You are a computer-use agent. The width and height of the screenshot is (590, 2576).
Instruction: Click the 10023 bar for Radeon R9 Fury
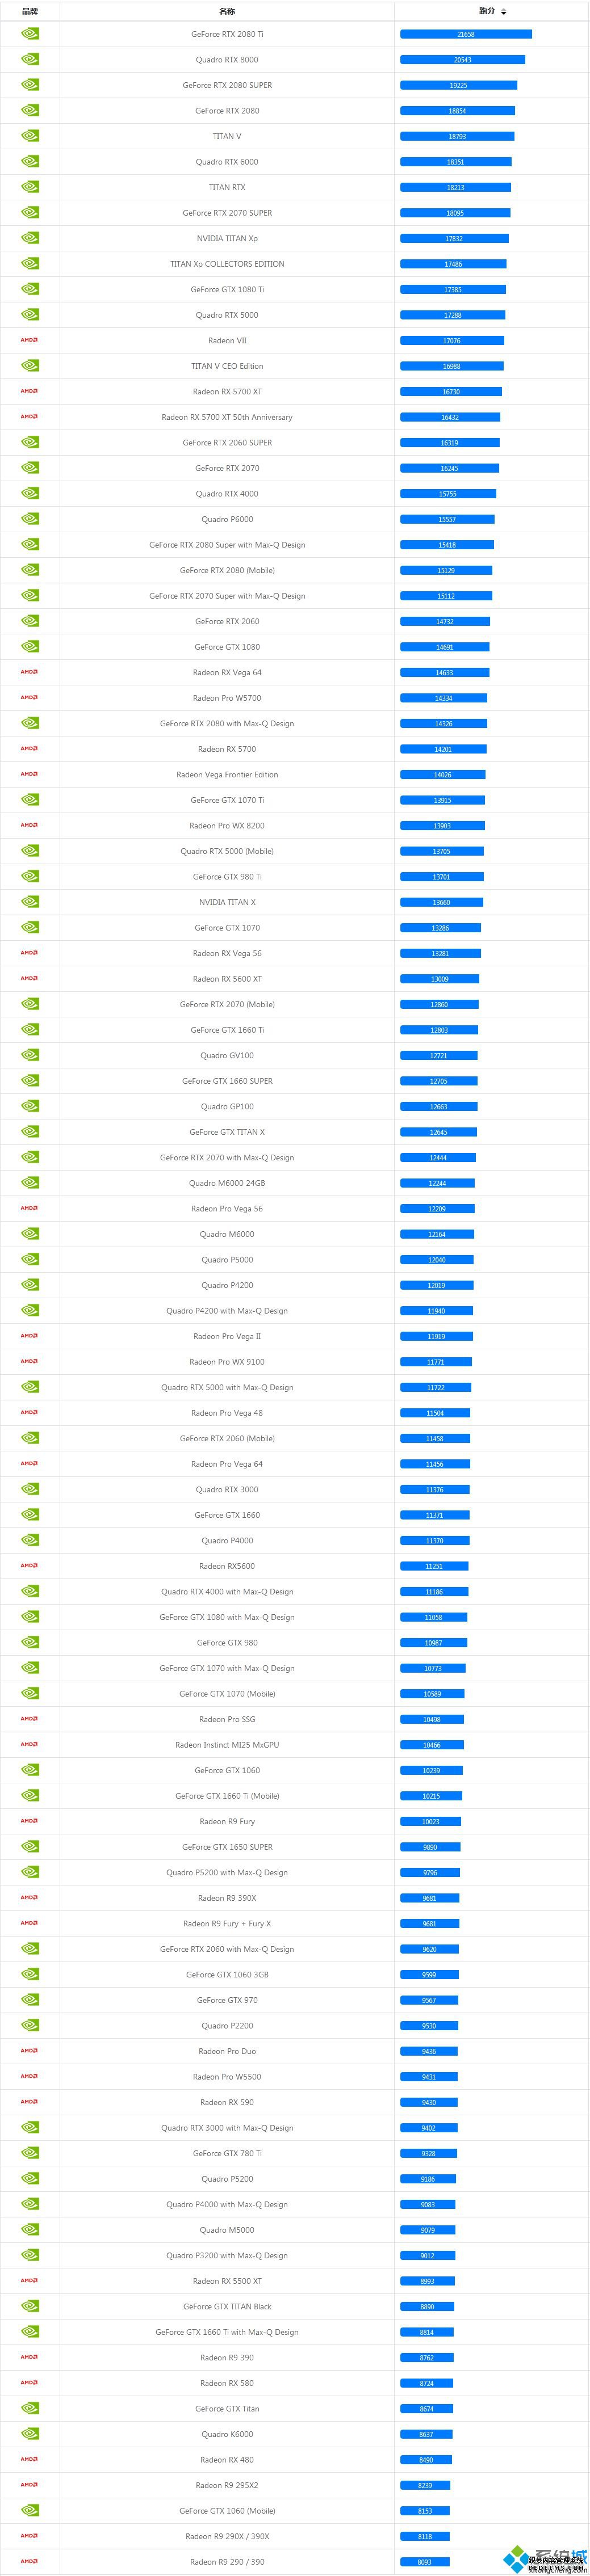(x=431, y=1821)
